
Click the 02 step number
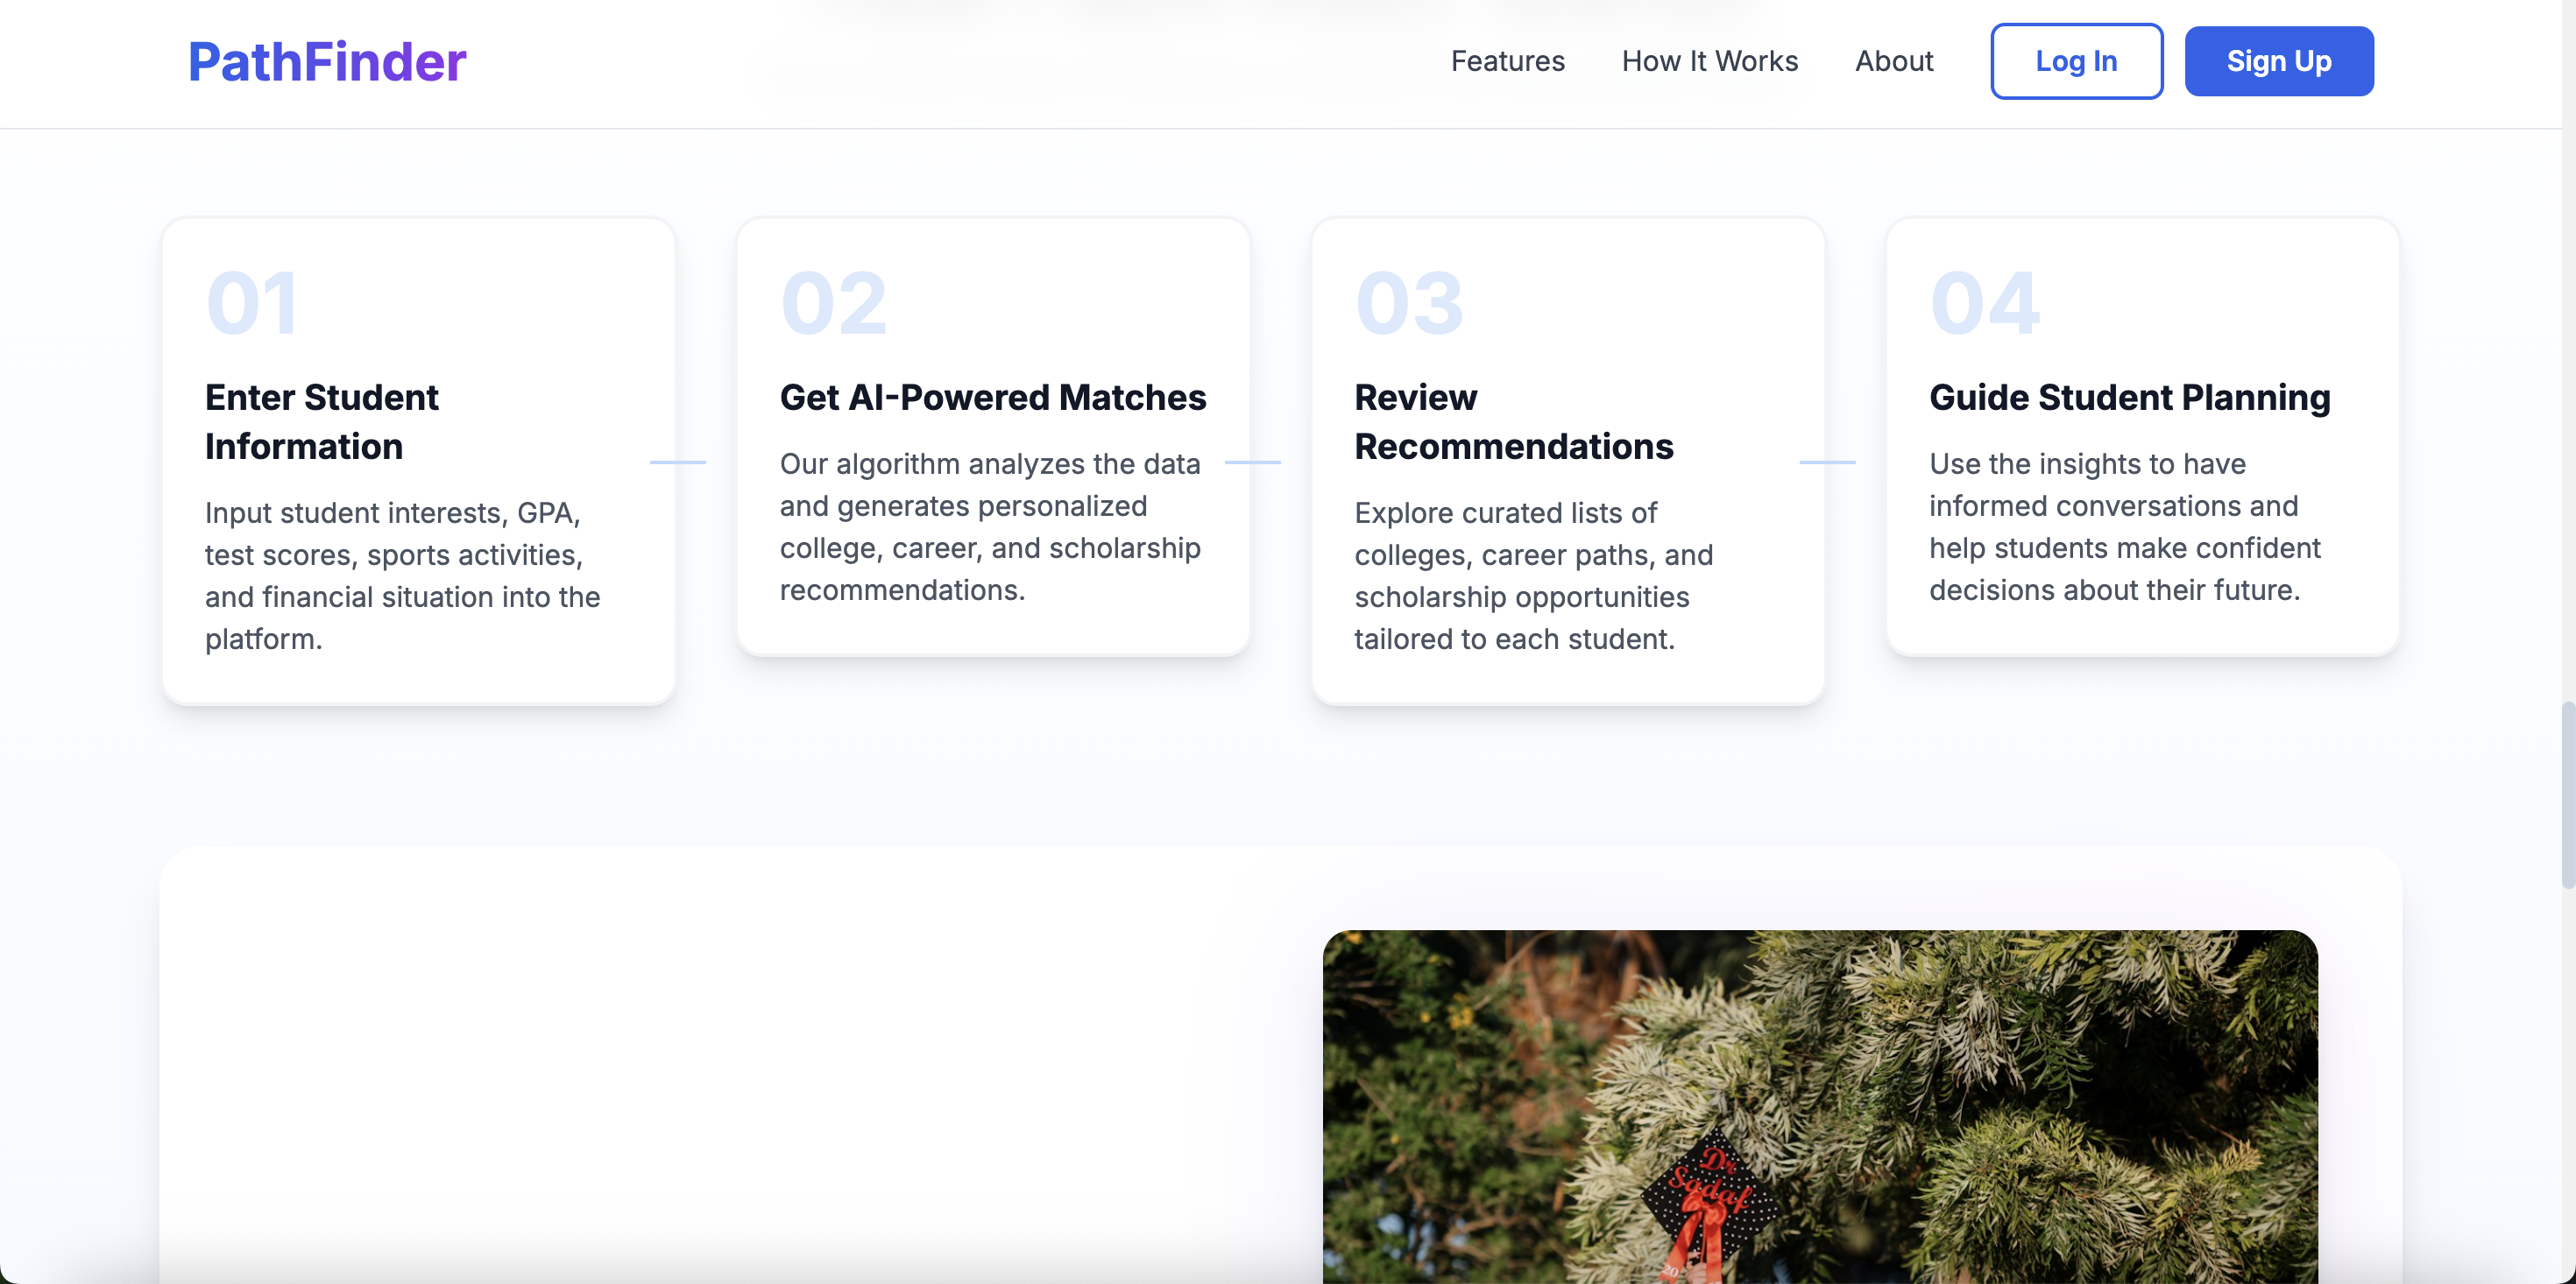point(833,303)
